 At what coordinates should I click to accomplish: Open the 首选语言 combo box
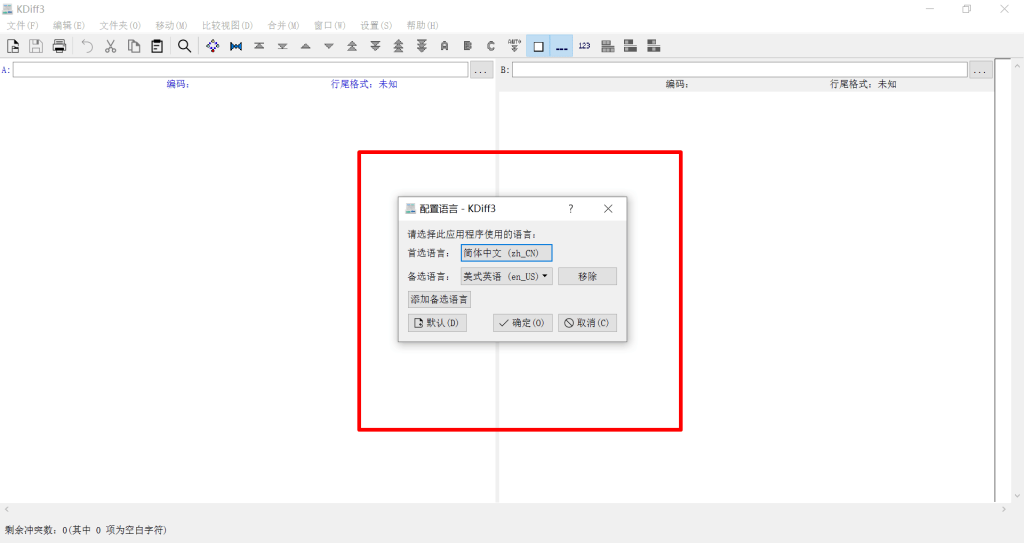pyautogui.click(x=507, y=253)
